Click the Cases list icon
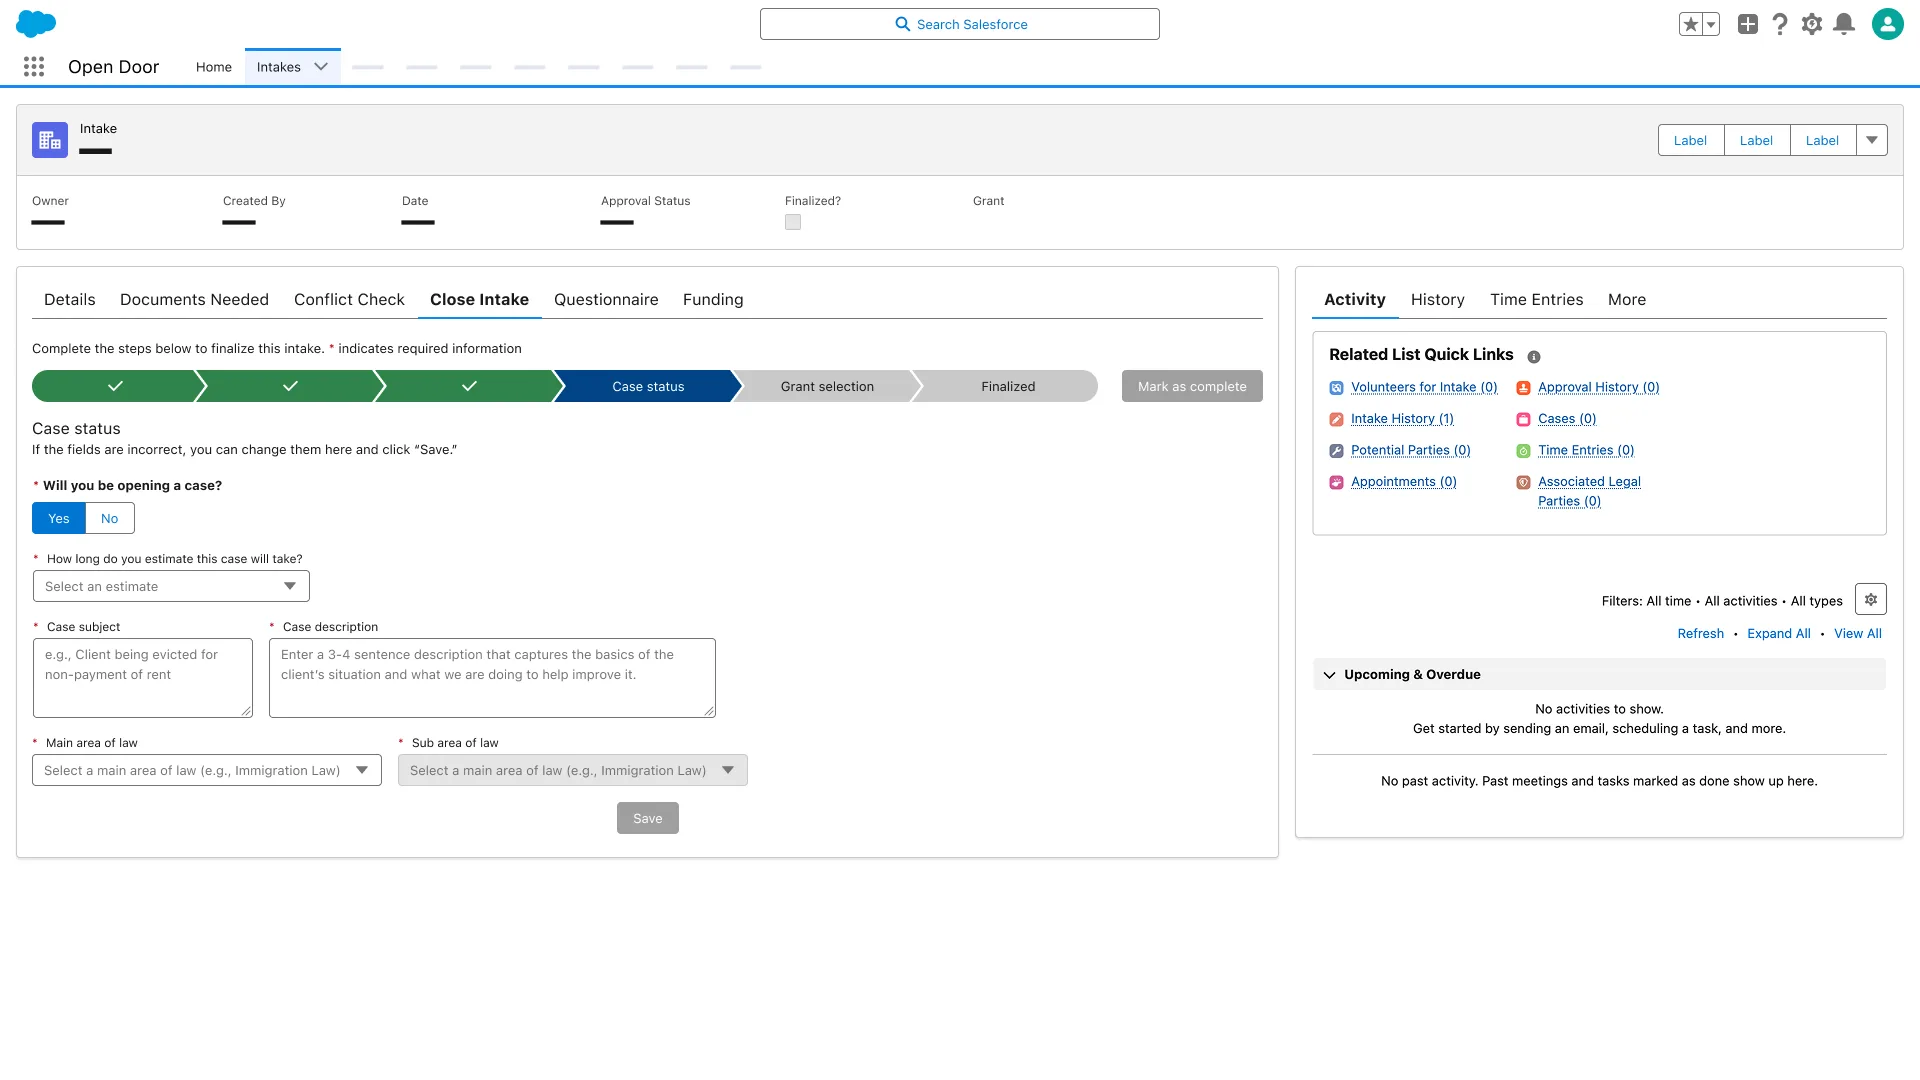Image resolution: width=1920 pixels, height=1080 pixels. click(1523, 420)
